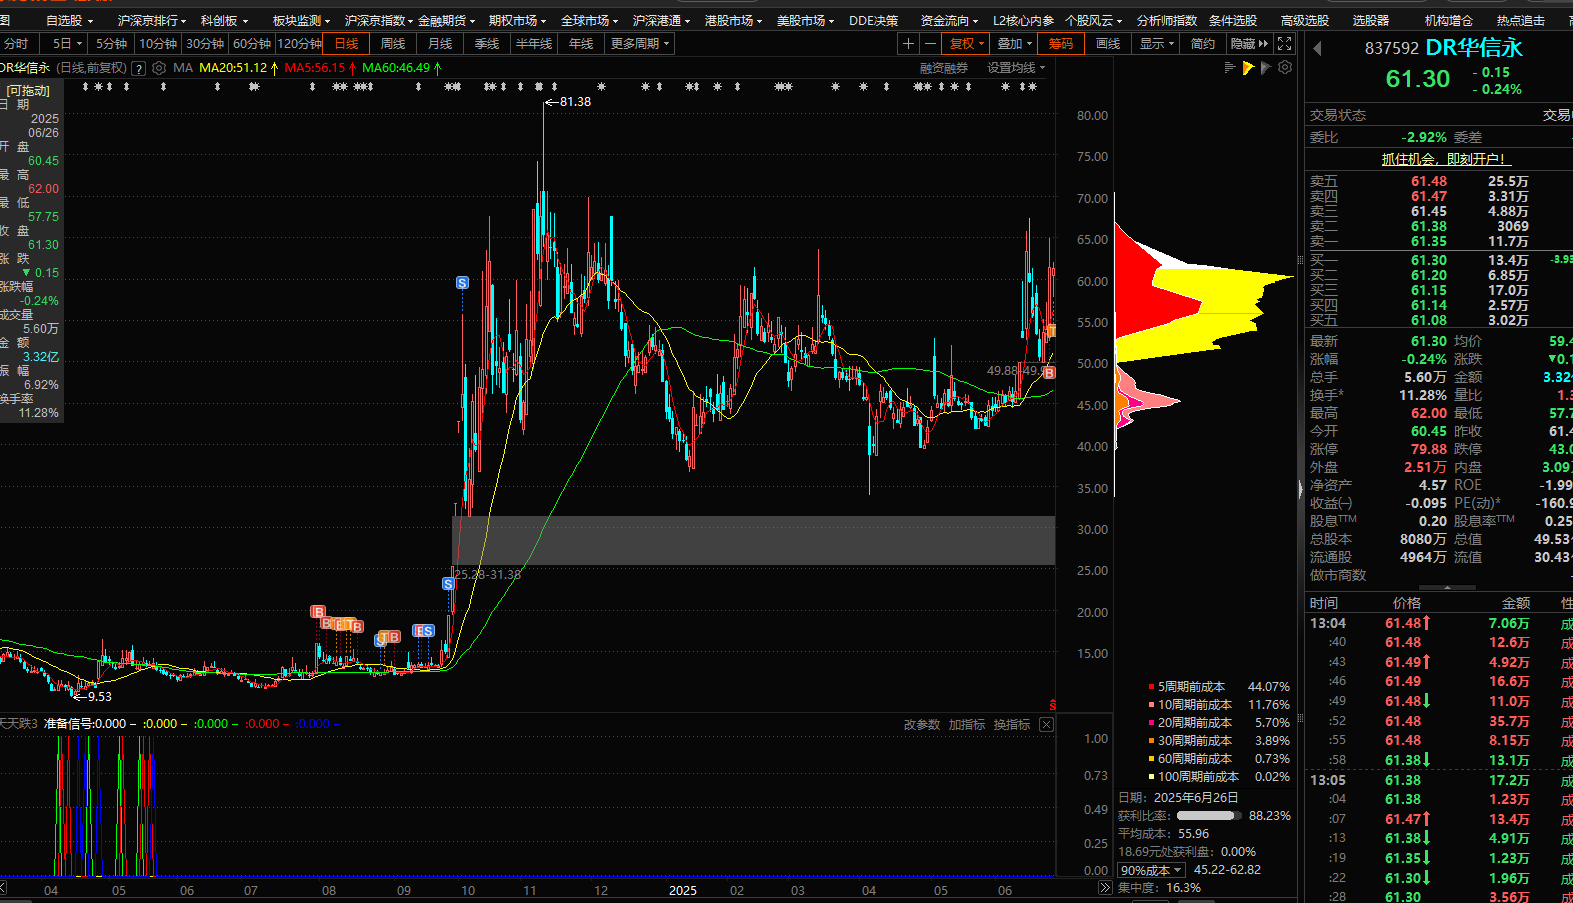
Task: Expand 更多周期 more periods dropdown
Action: [640, 43]
